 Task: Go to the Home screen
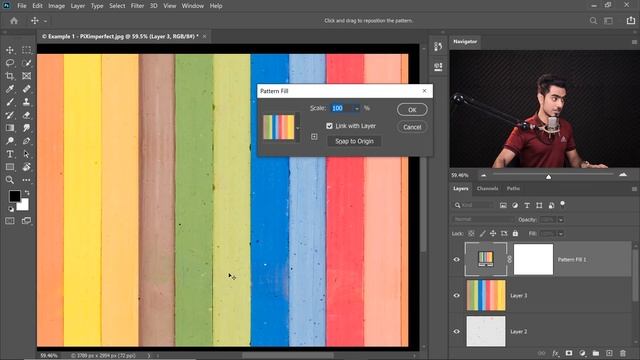coord(14,20)
